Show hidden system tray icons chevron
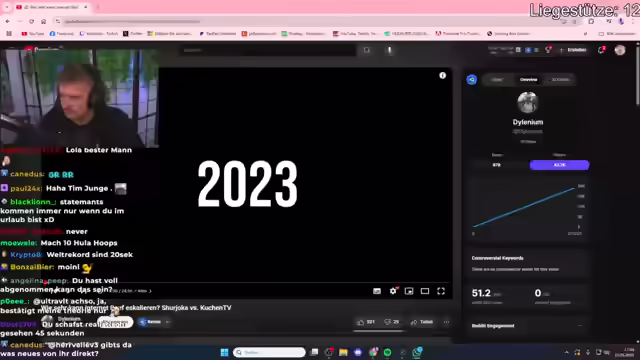Image resolution: width=640 pixels, height=360 pixels. 567,352
